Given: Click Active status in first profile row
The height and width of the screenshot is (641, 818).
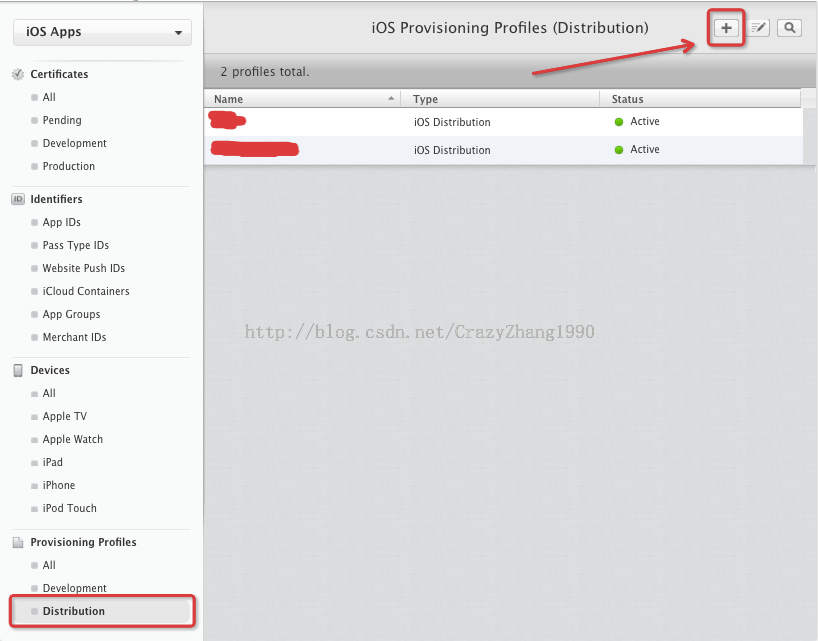Looking at the screenshot, I should [x=645, y=122].
